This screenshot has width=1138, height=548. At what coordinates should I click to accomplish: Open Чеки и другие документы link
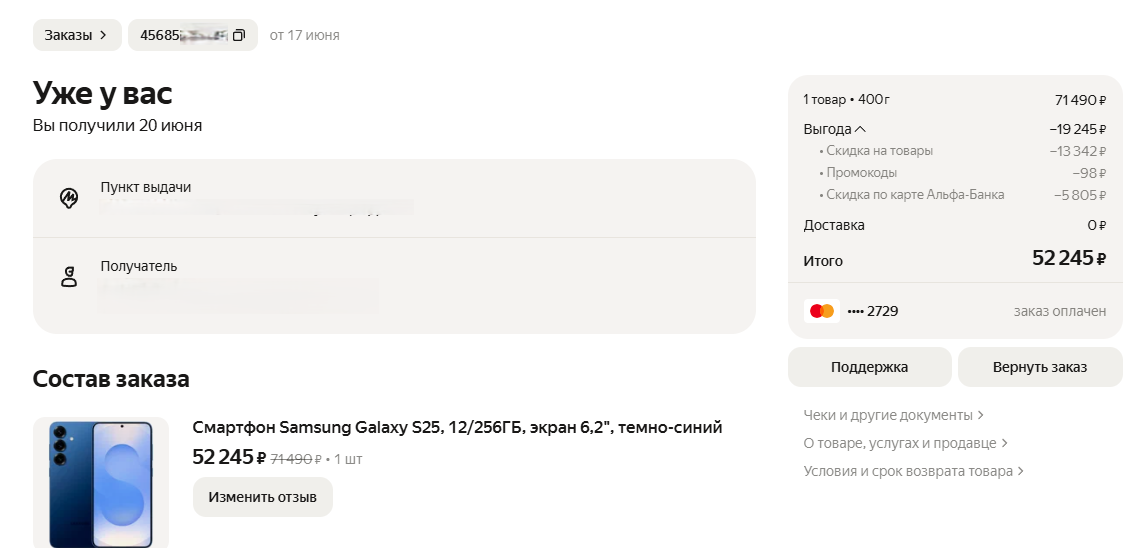pos(893,415)
